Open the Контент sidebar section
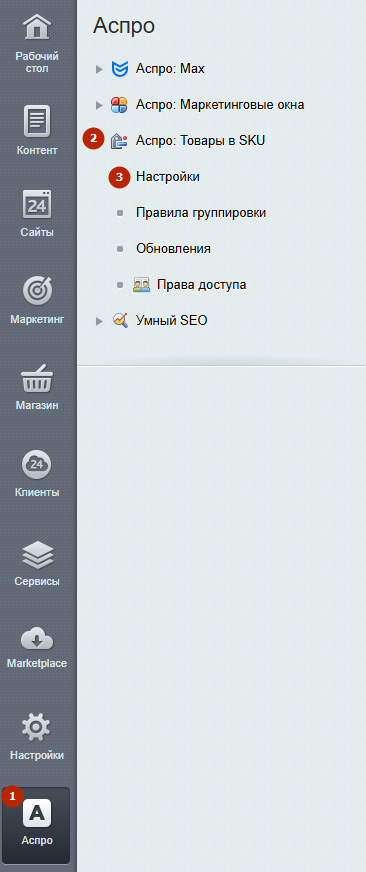366x872 pixels. (37, 130)
